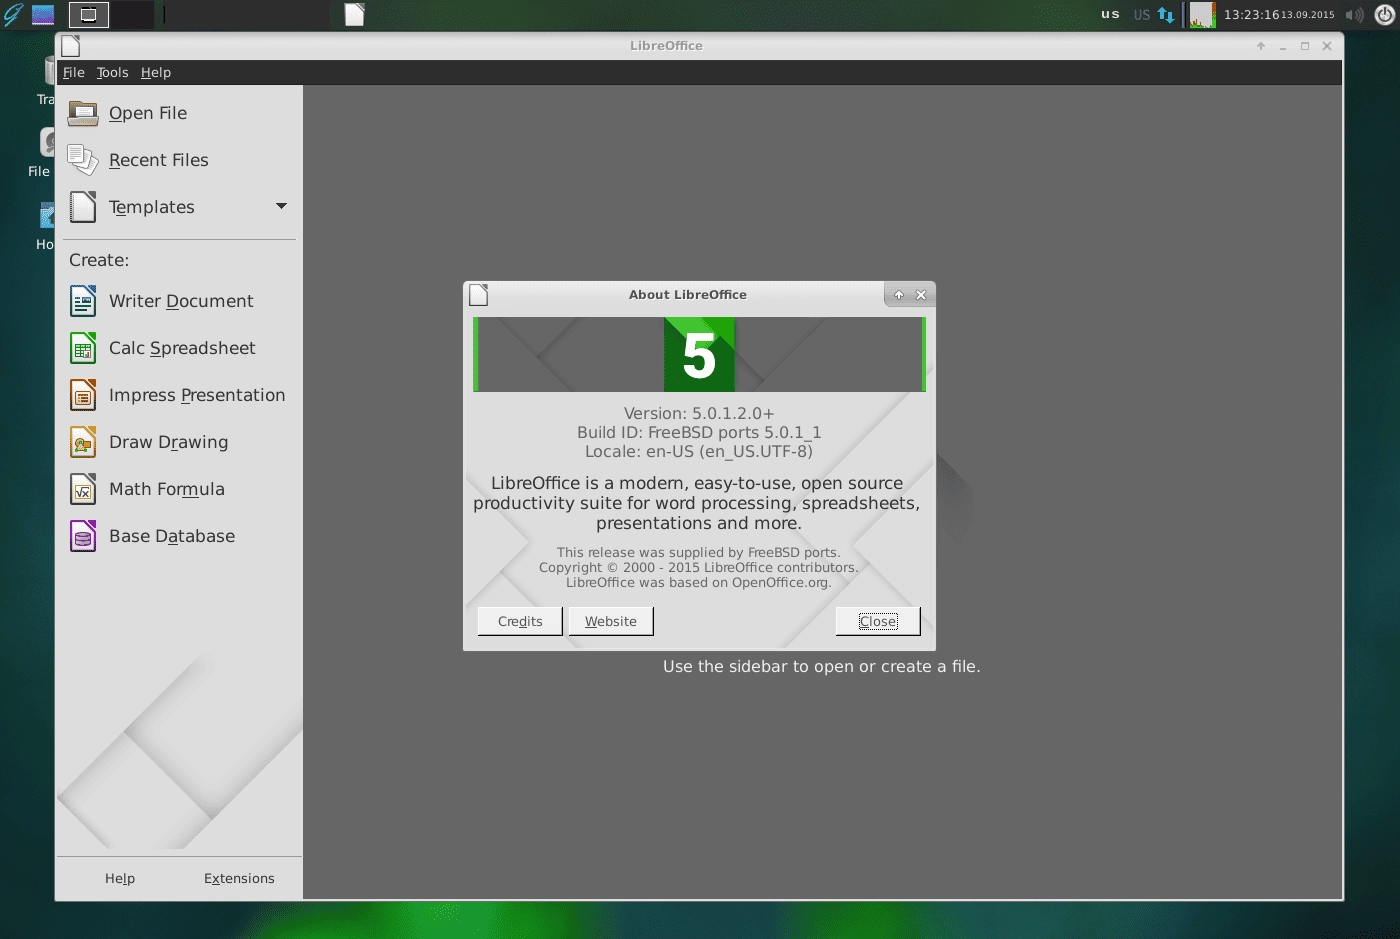1400x939 pixels.
Task: Click the network up/down arrows tray icon
Action: point(1166,15)
